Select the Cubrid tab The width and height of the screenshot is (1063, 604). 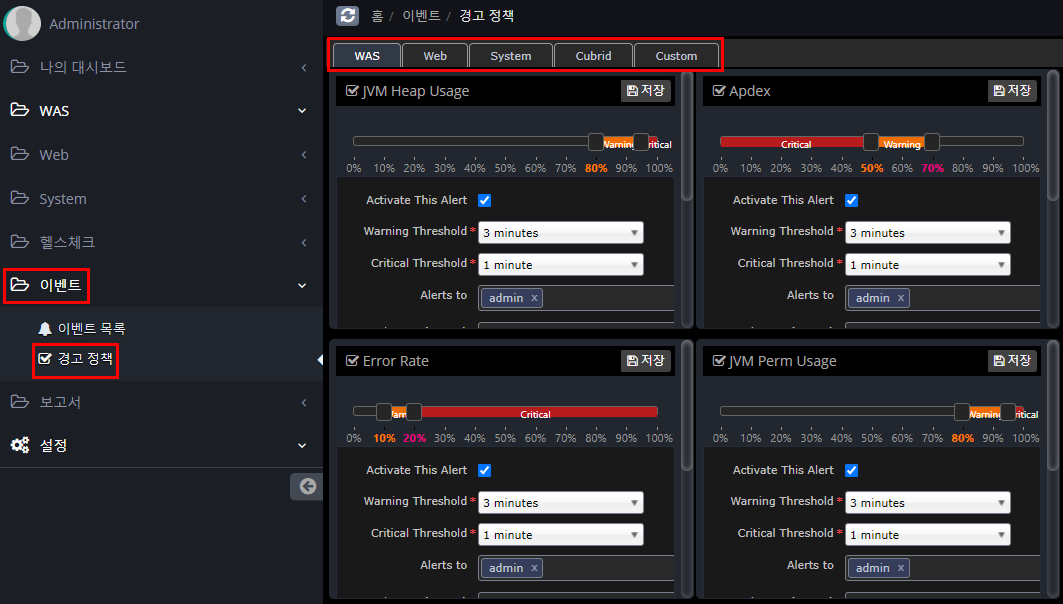coord(593,56)
